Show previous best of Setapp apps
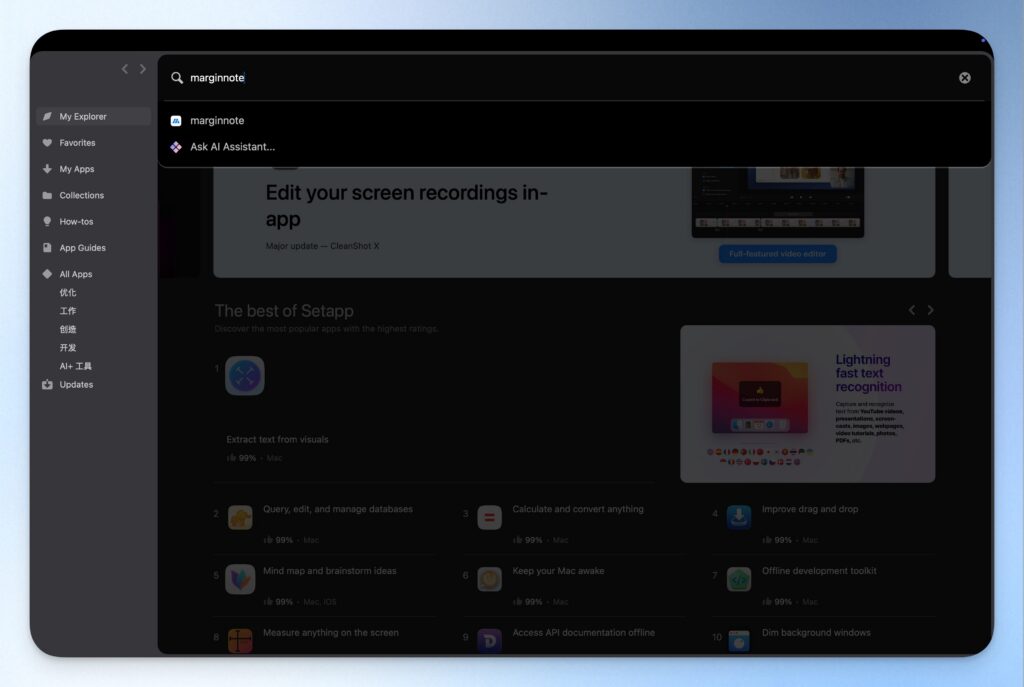This screenshot has height=687, width=1024. [912, 310]
